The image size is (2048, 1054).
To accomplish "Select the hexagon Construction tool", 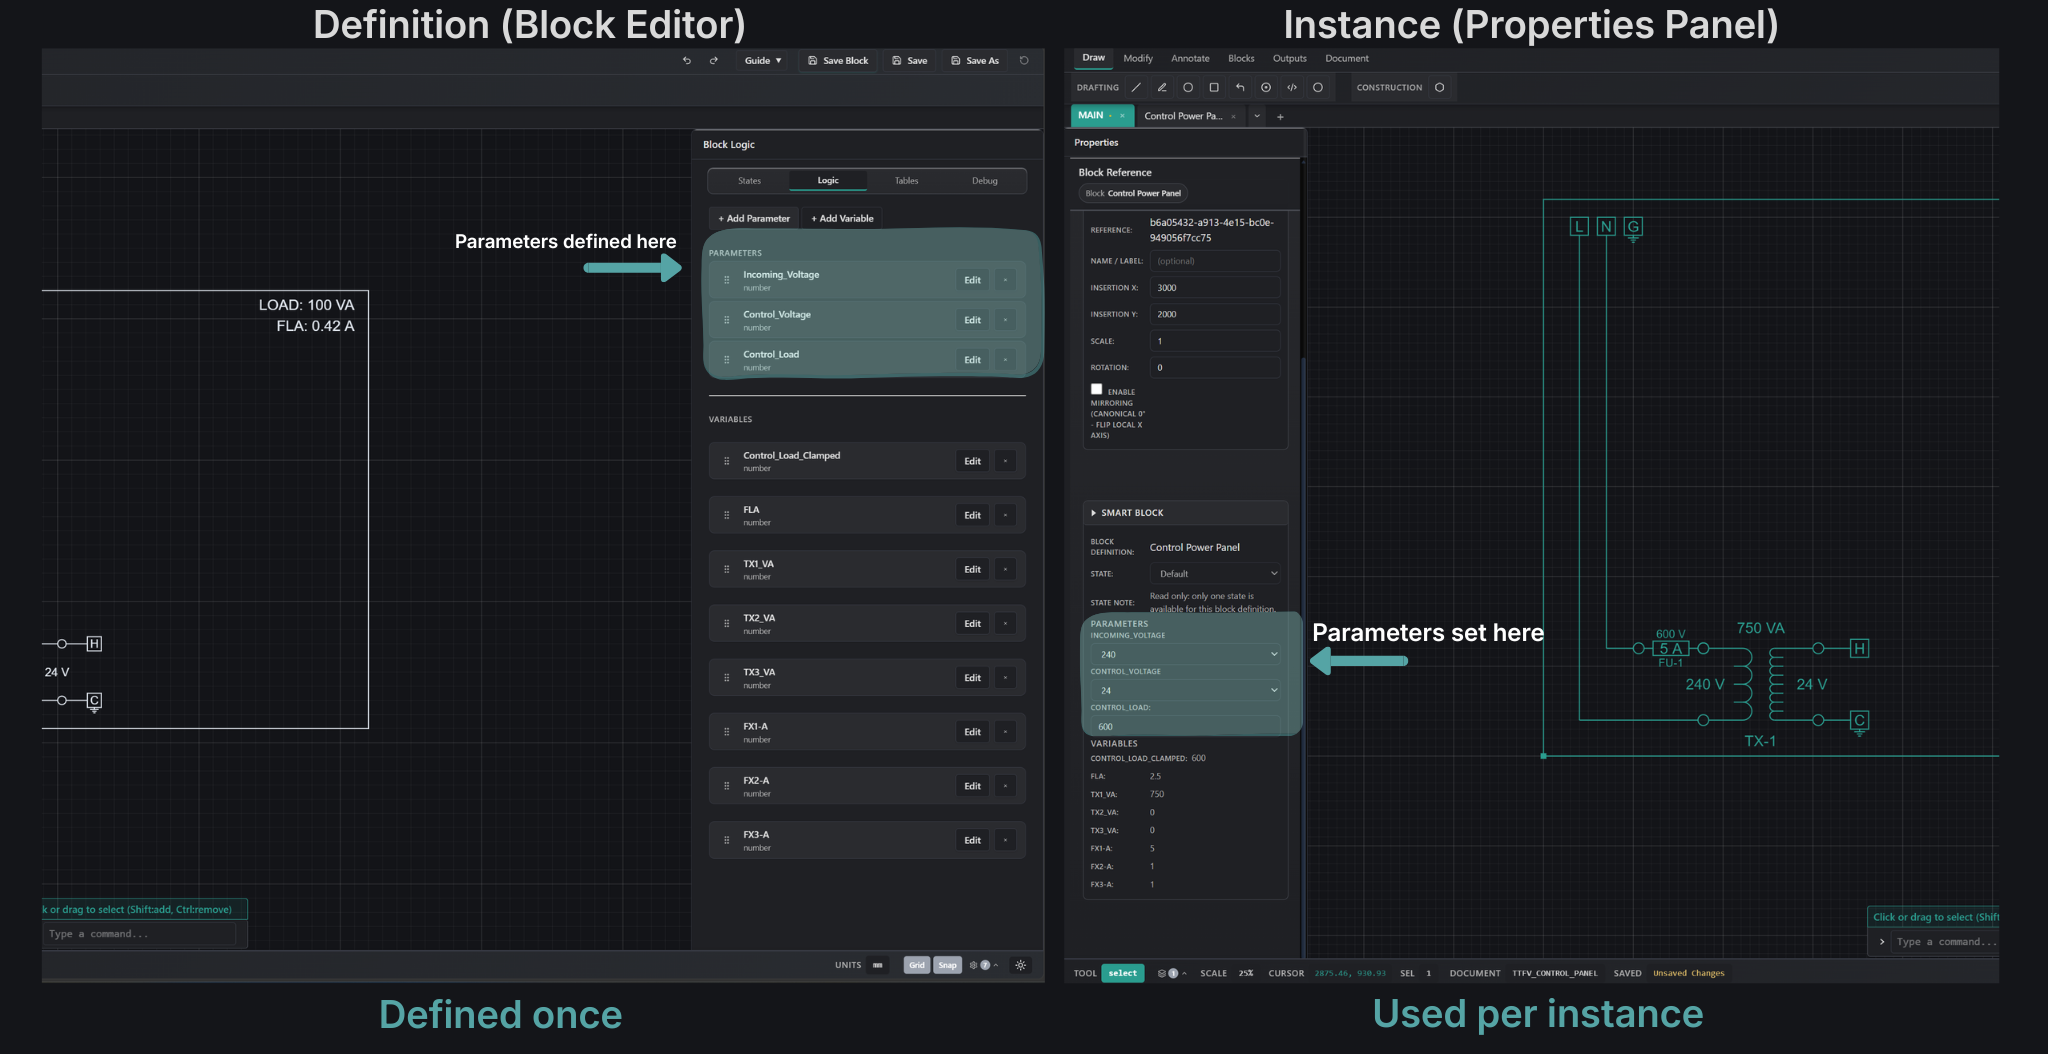I will (1440, 88).
